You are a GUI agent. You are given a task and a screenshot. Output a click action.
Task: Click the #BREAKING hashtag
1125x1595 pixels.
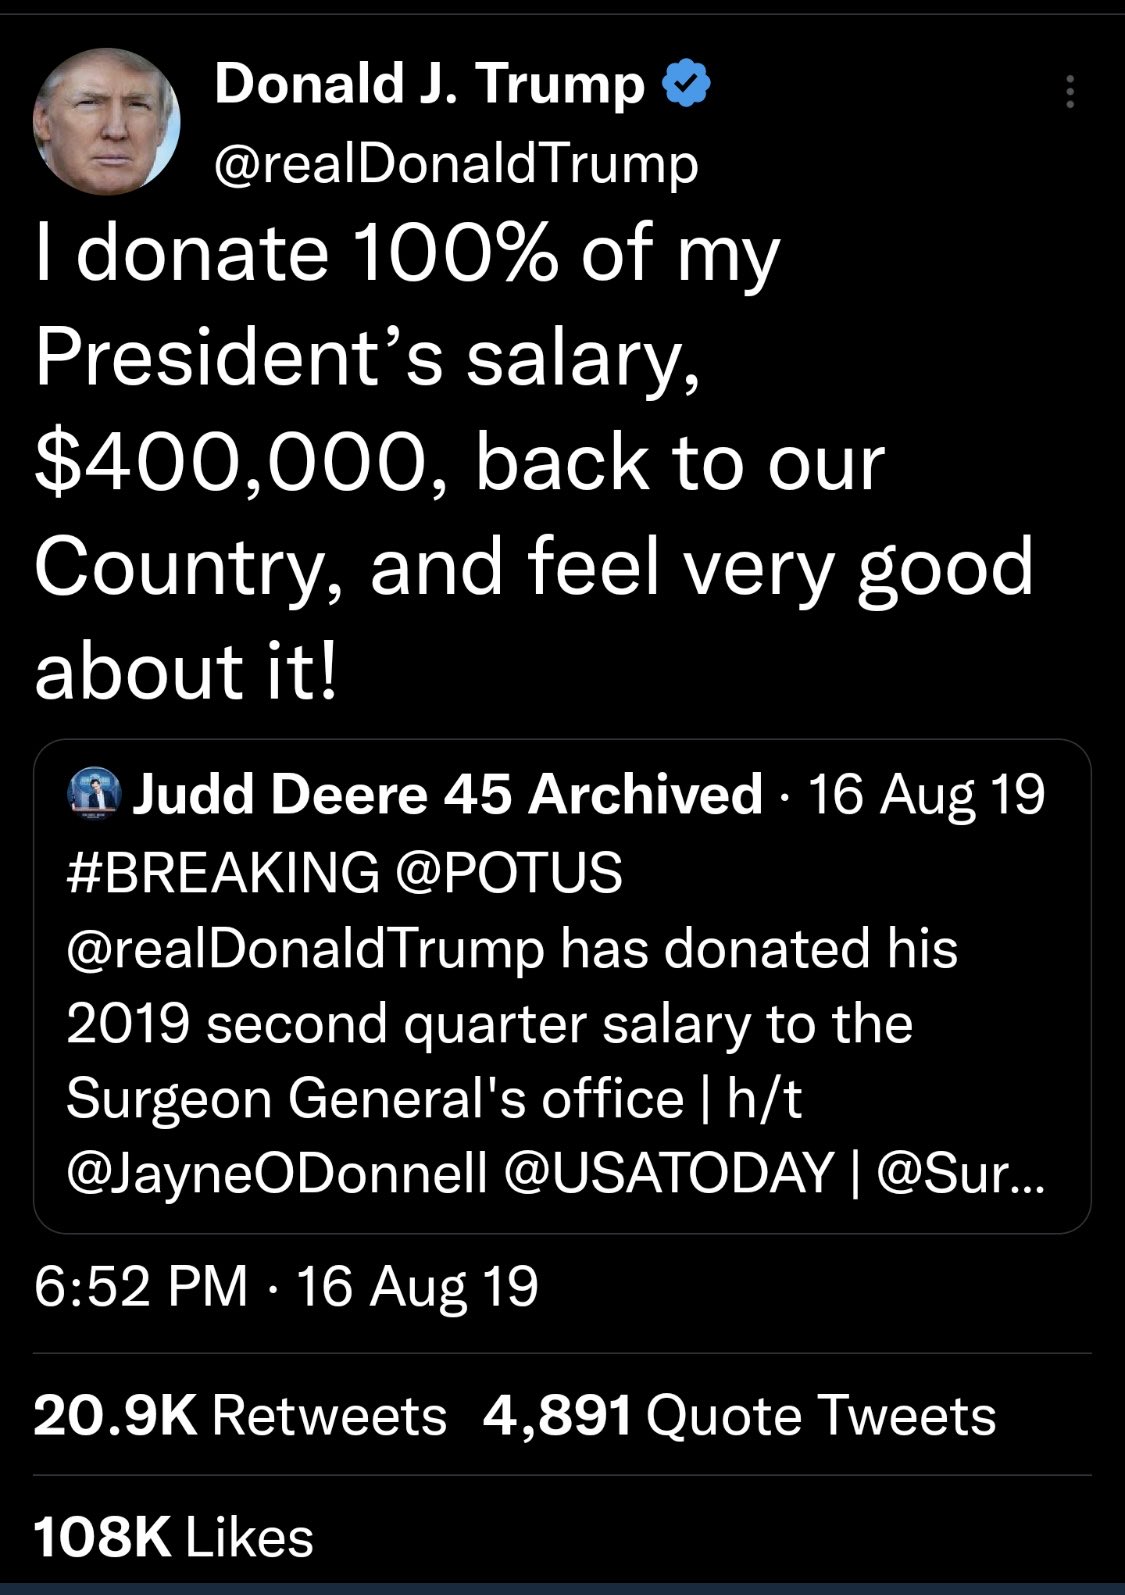point(223,871)
